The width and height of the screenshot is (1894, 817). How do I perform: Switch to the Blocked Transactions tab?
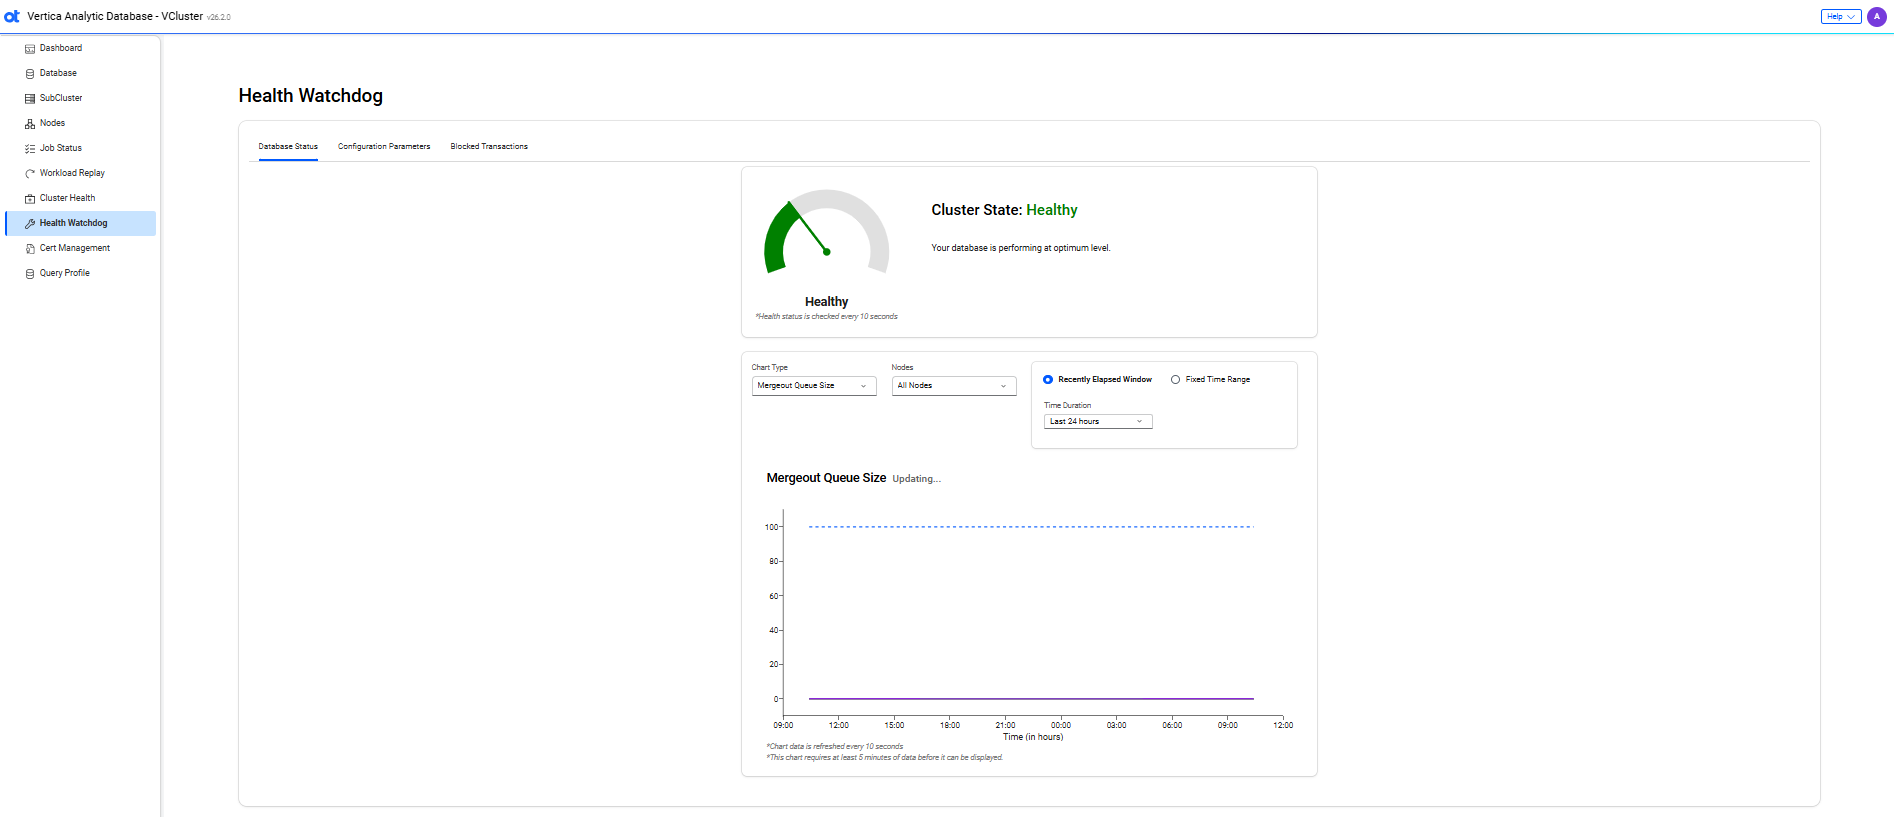(489, 147)
